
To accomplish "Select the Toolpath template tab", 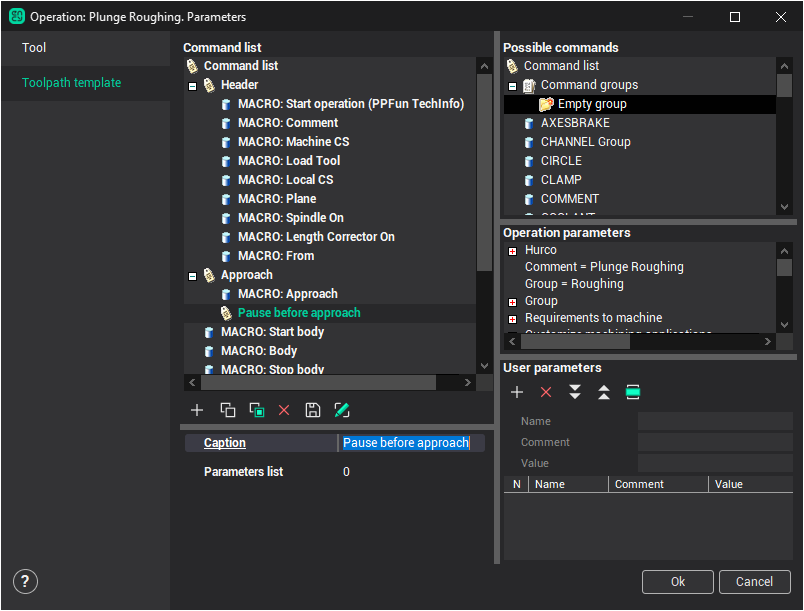I will pos(72,83).
